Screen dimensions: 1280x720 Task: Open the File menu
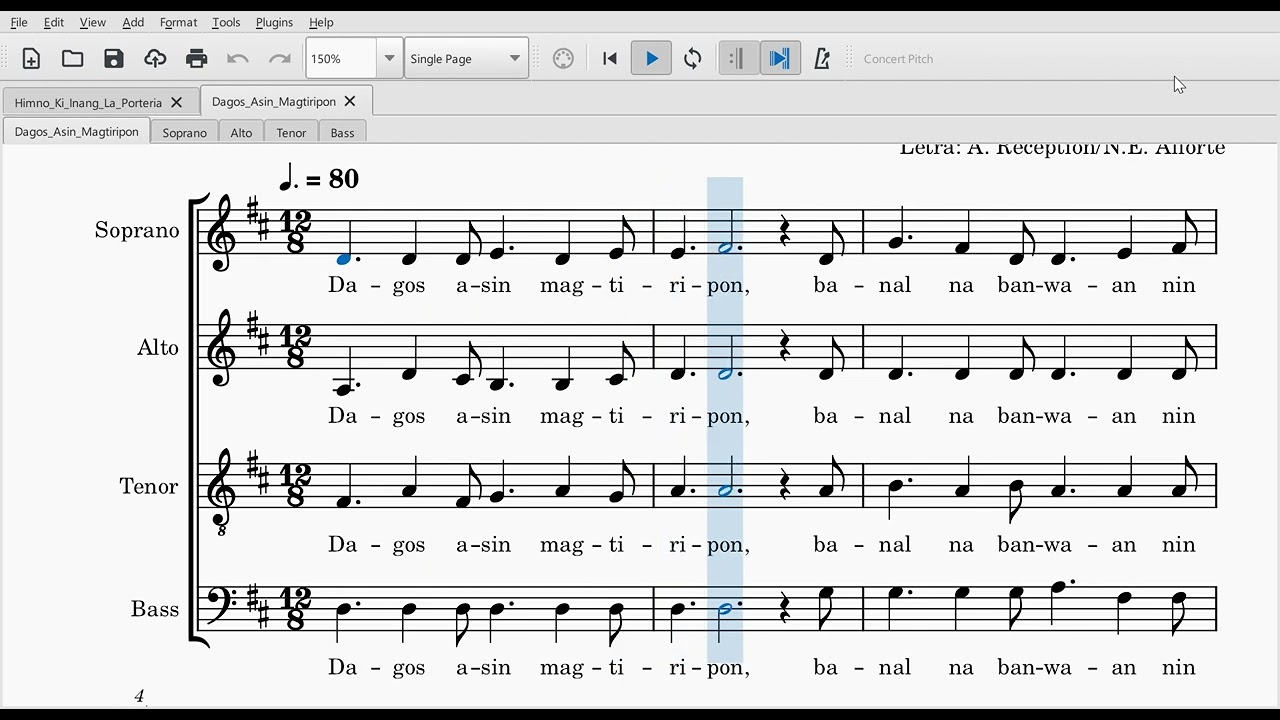[x=19, y=22]
